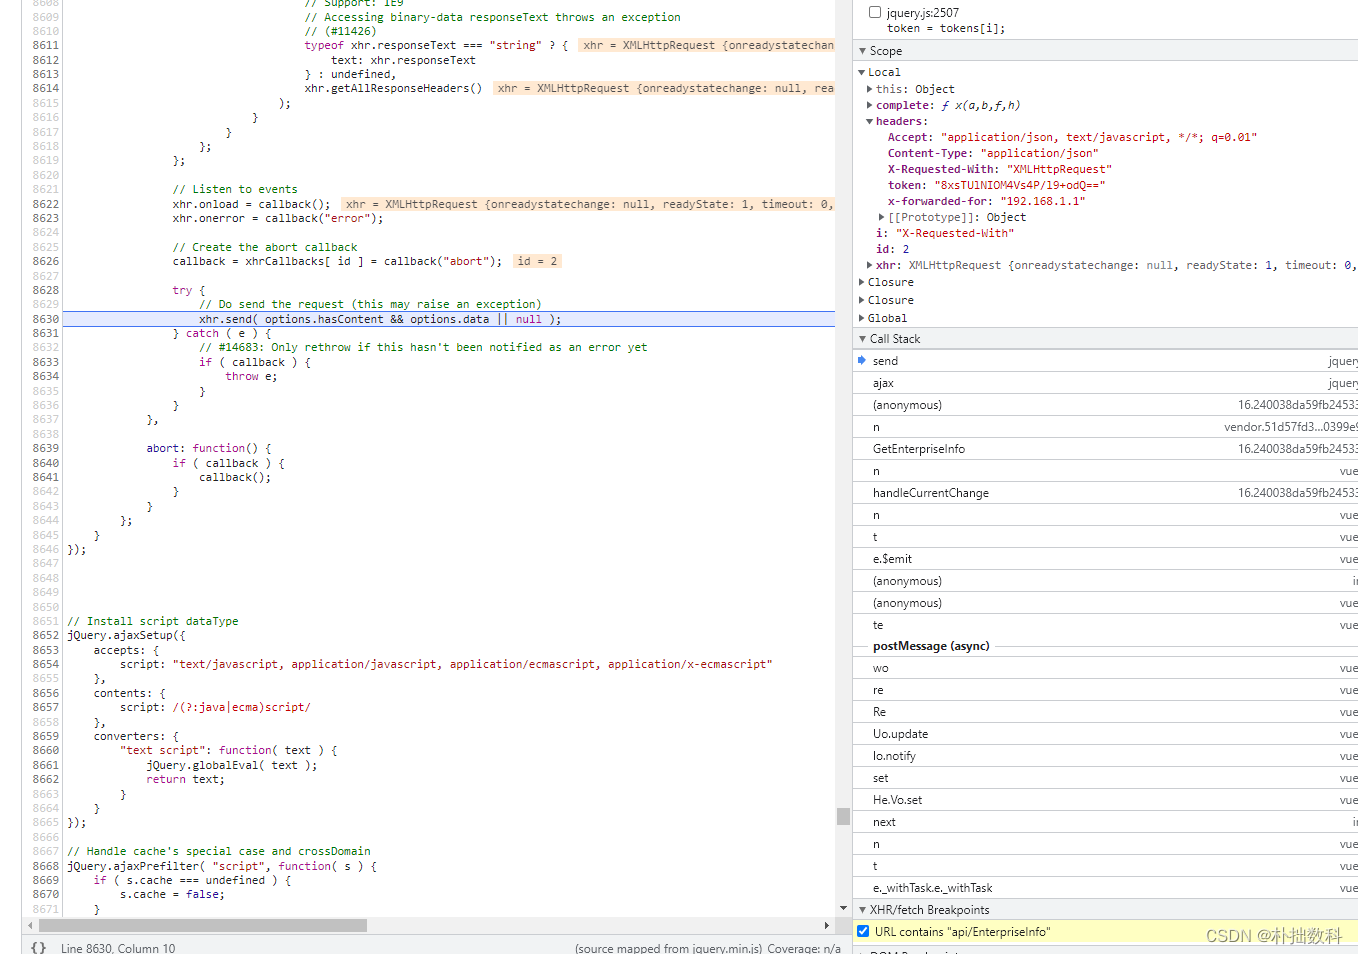Click the pretty-print braces icon

(38, 947)
